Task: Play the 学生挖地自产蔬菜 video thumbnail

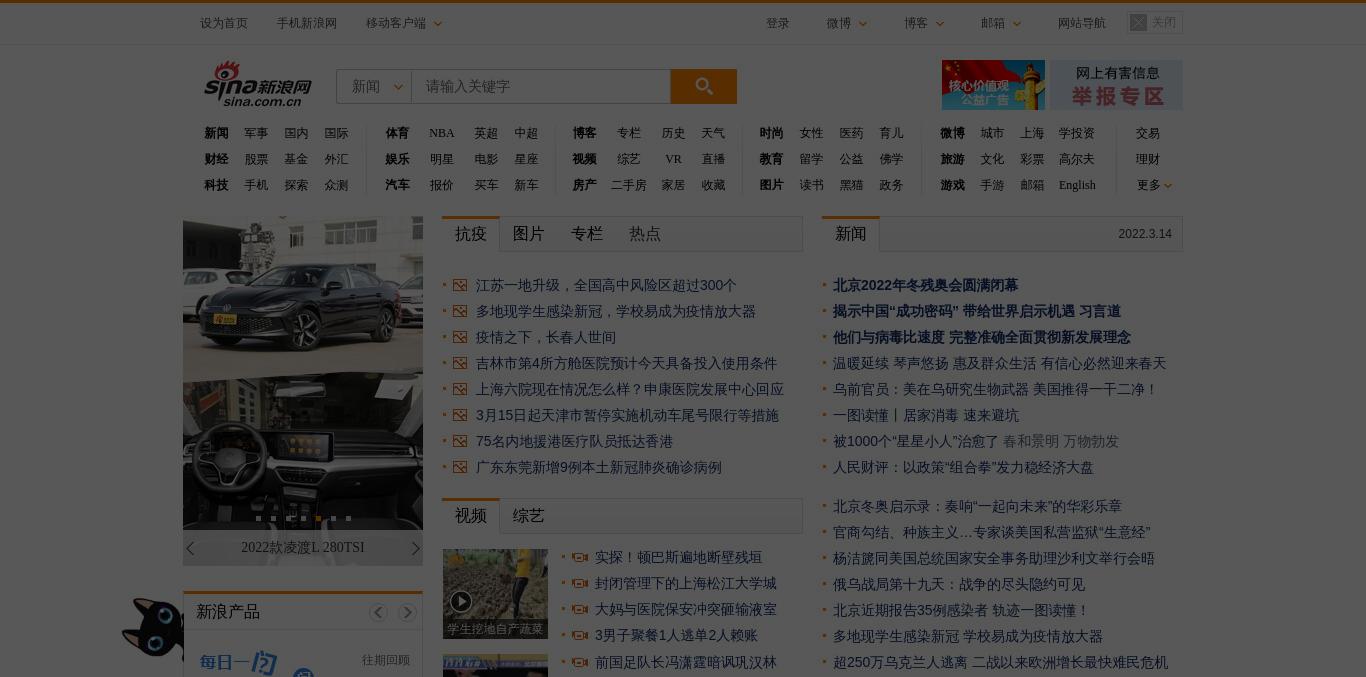Action: tap(495, 594)
